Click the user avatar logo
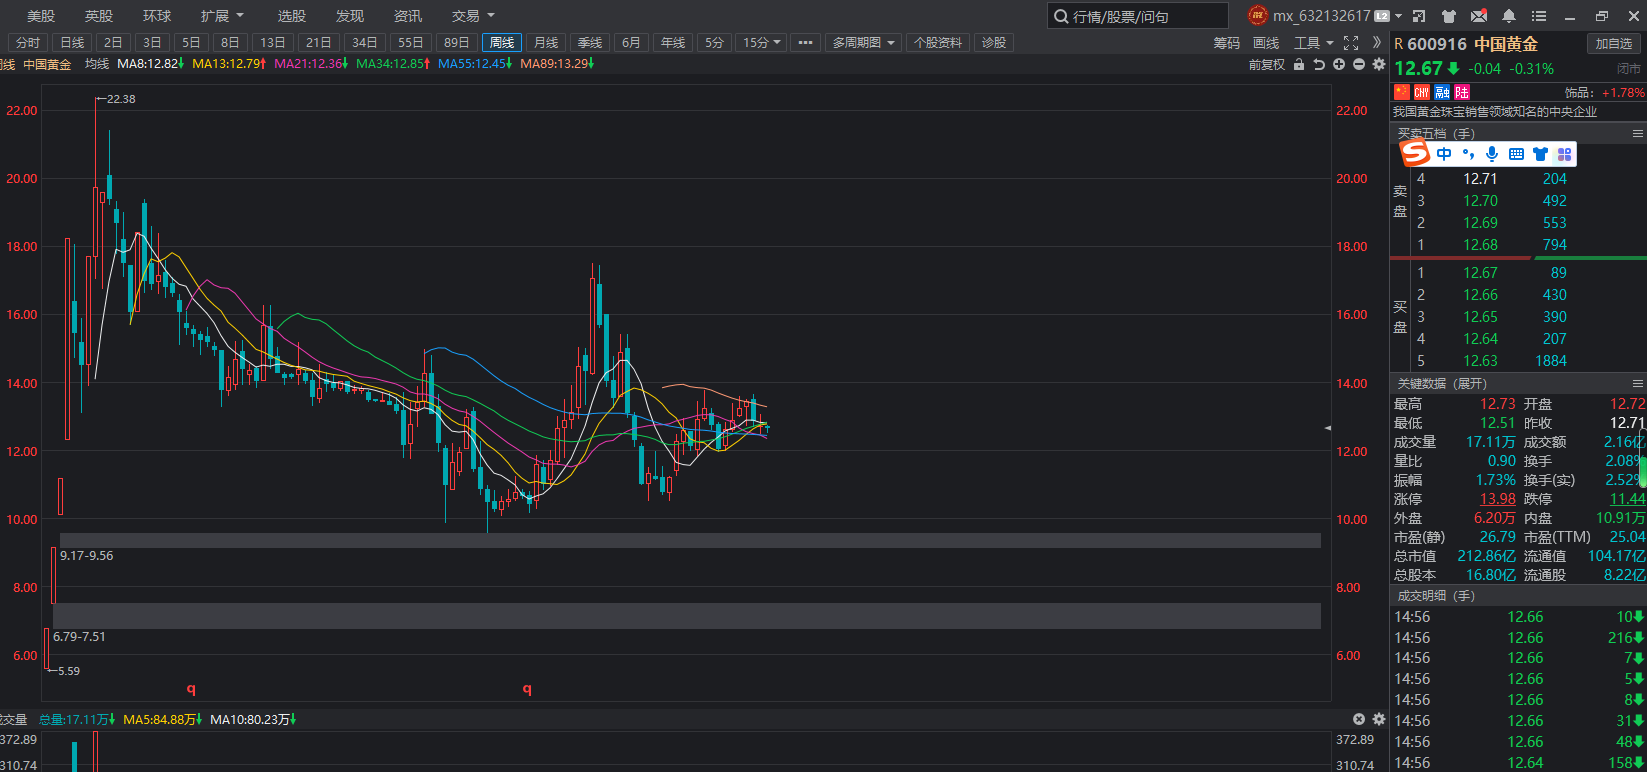 pos(1257,16)
